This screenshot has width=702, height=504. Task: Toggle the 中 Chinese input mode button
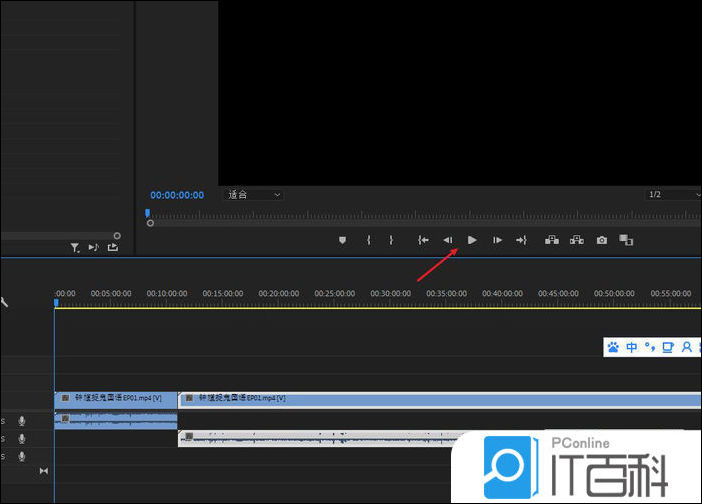[632, 347]
